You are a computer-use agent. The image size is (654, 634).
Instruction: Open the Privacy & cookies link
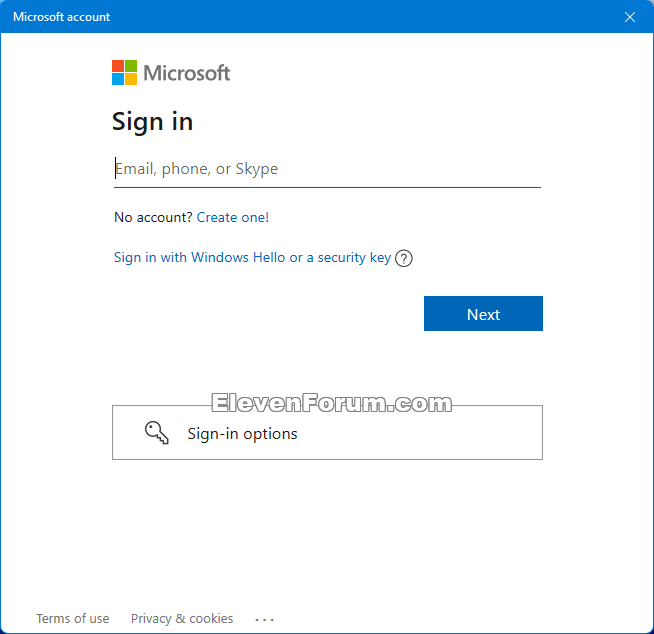pyautogui.click(x=182, y=619)
